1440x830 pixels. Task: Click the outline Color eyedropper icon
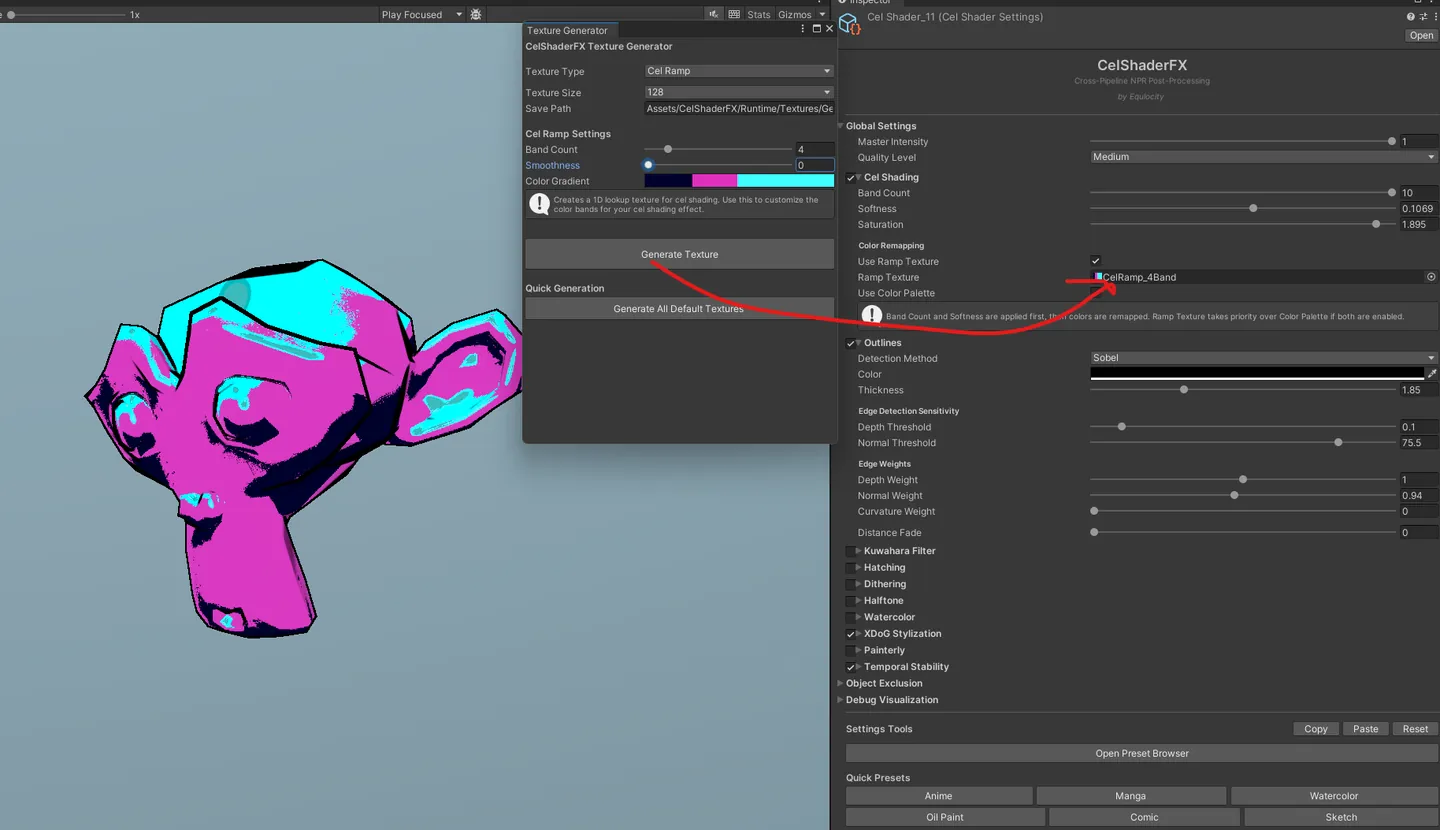pyautogui.click(x=1432, y=374)
